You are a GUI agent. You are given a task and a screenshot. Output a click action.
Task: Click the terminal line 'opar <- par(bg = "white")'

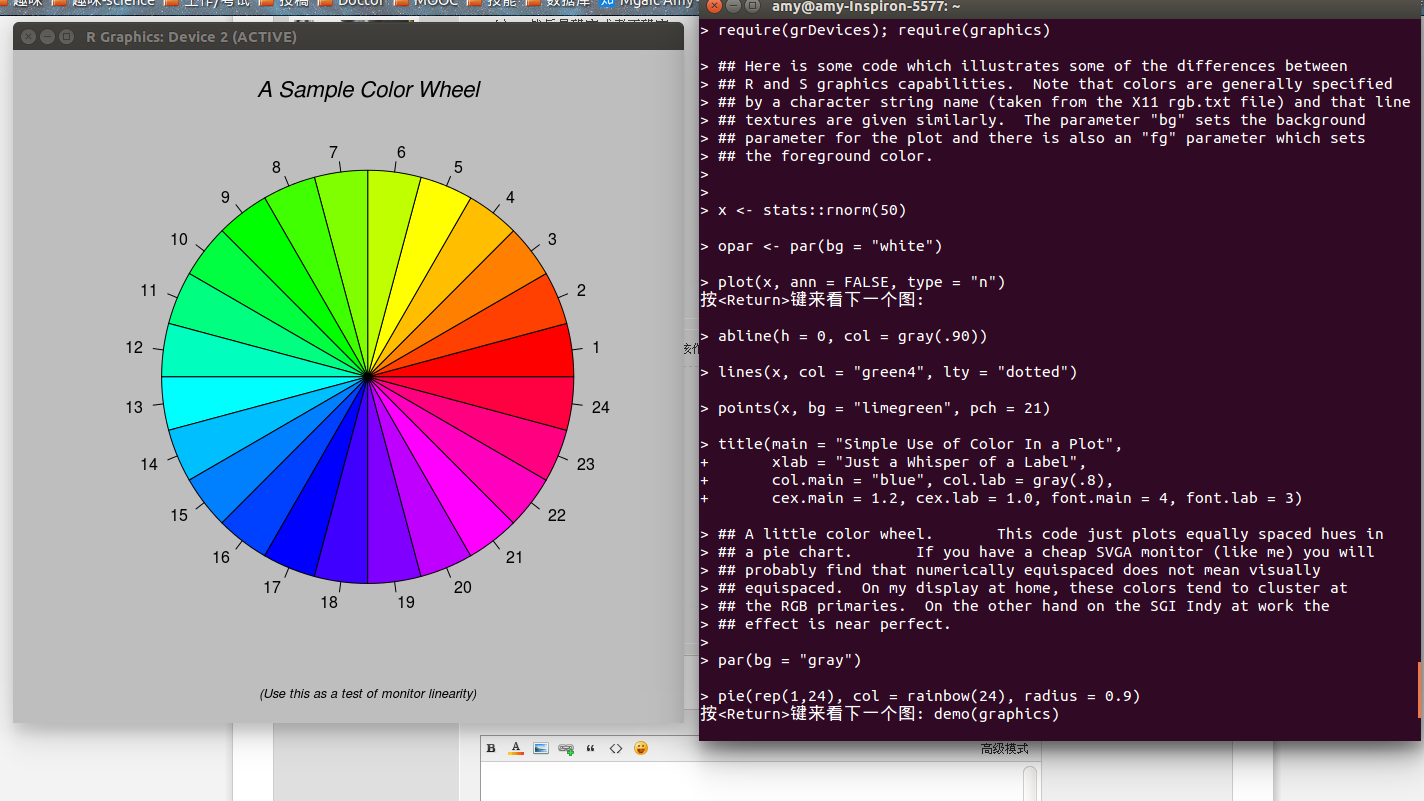(x=820, y=246)
